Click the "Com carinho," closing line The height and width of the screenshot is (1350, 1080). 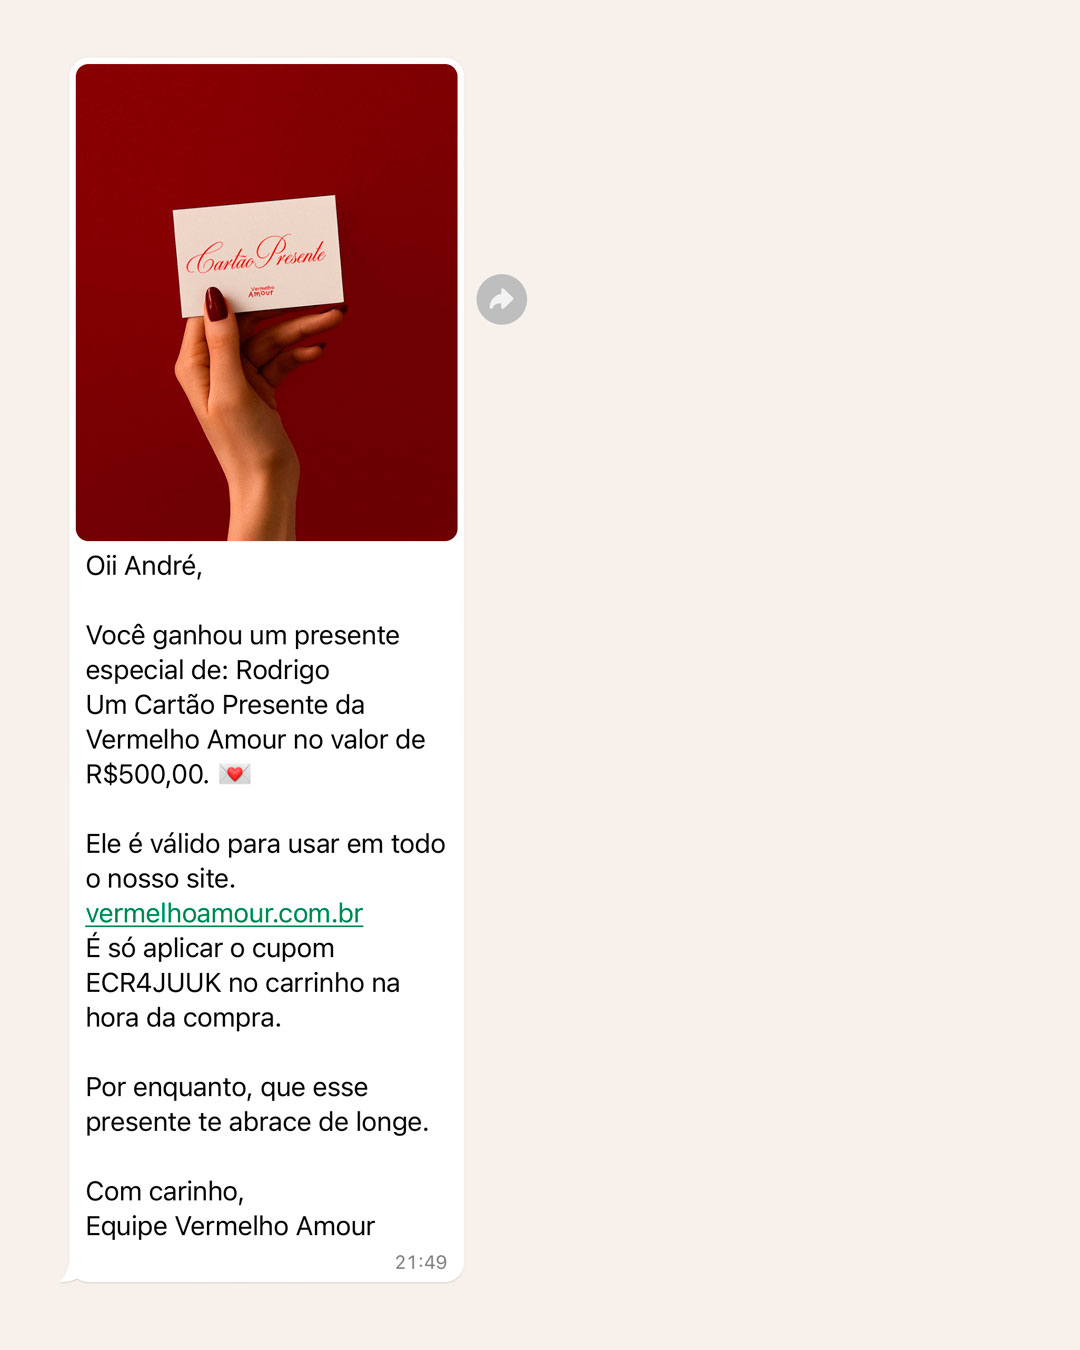(165, 1191)
